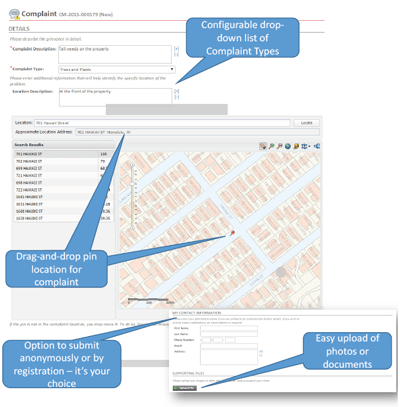The height and width of the screenshot is (407, 400).
Task: Select search result 701 HAWAII ST
Action: [64, 154]
